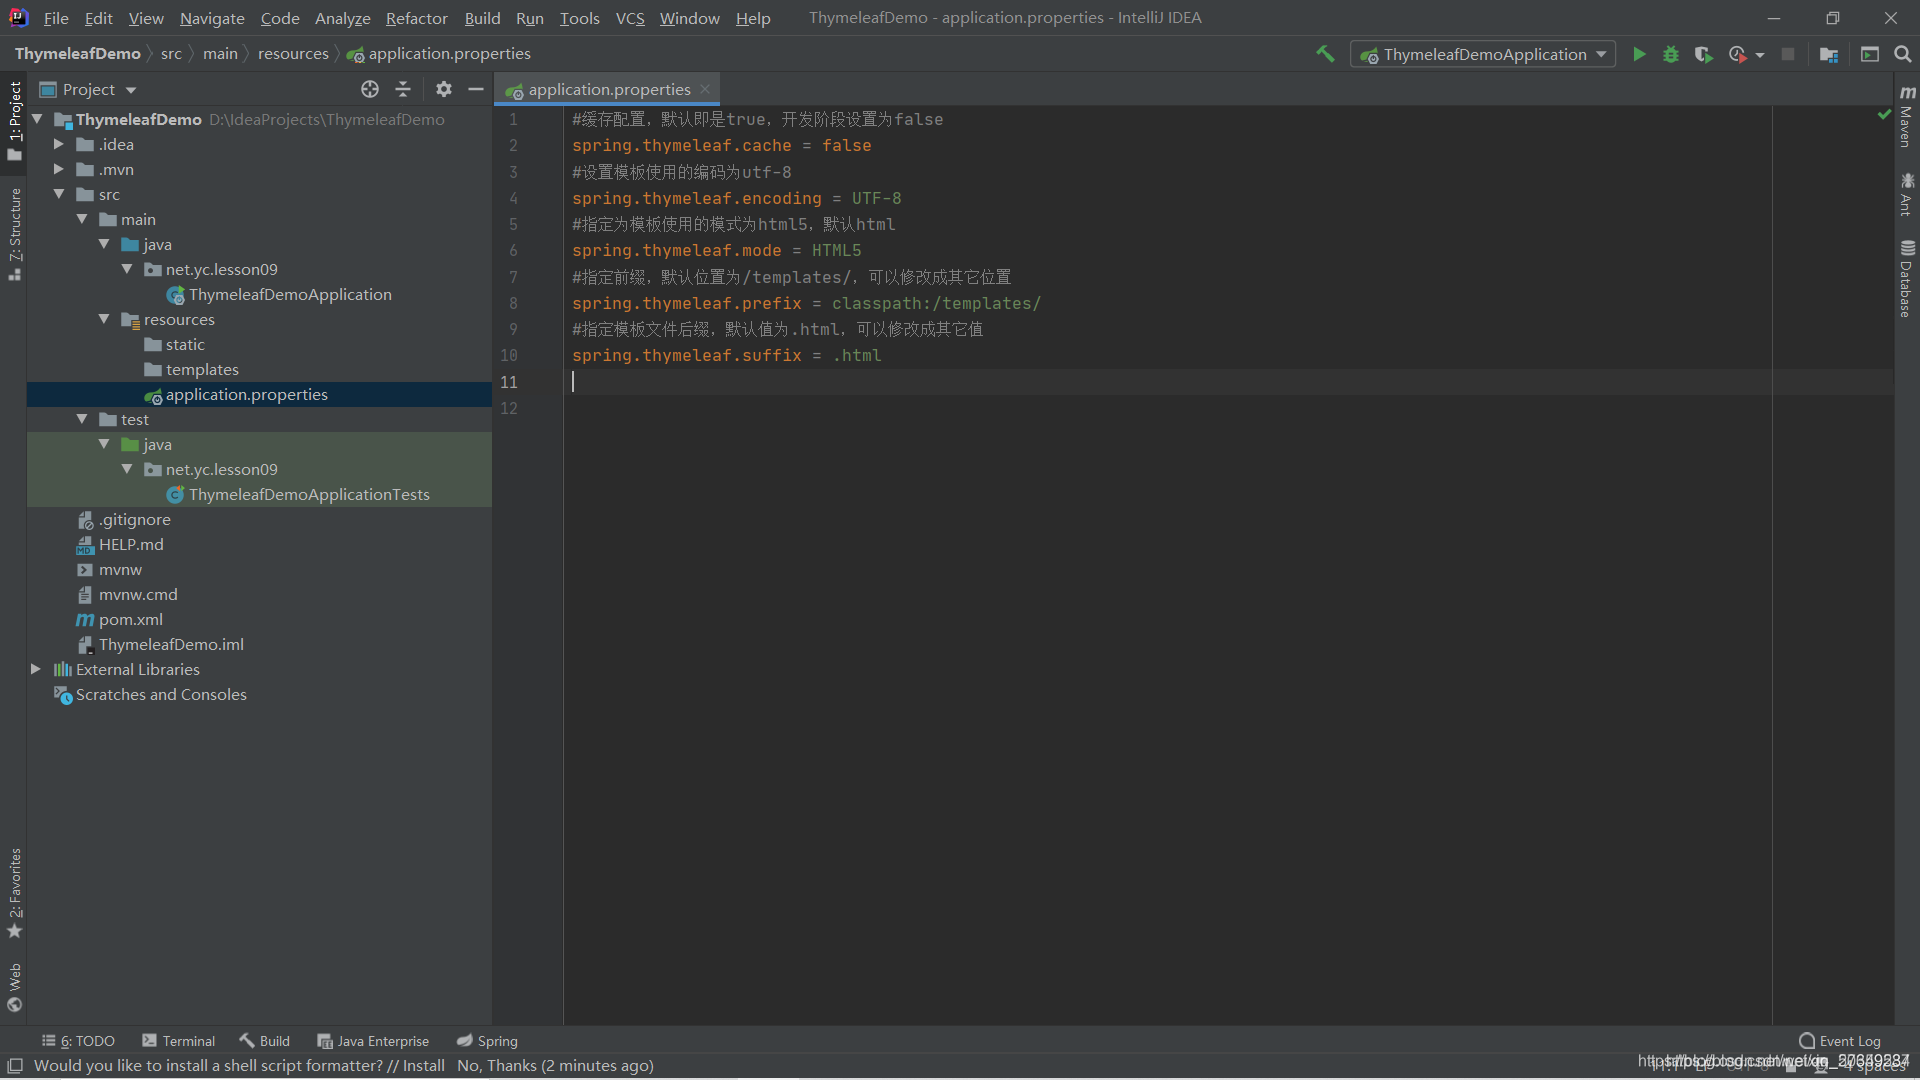The image size is (1920, 1080).
Task: Open the TODO tool window
Action: tap(78, 1041)
